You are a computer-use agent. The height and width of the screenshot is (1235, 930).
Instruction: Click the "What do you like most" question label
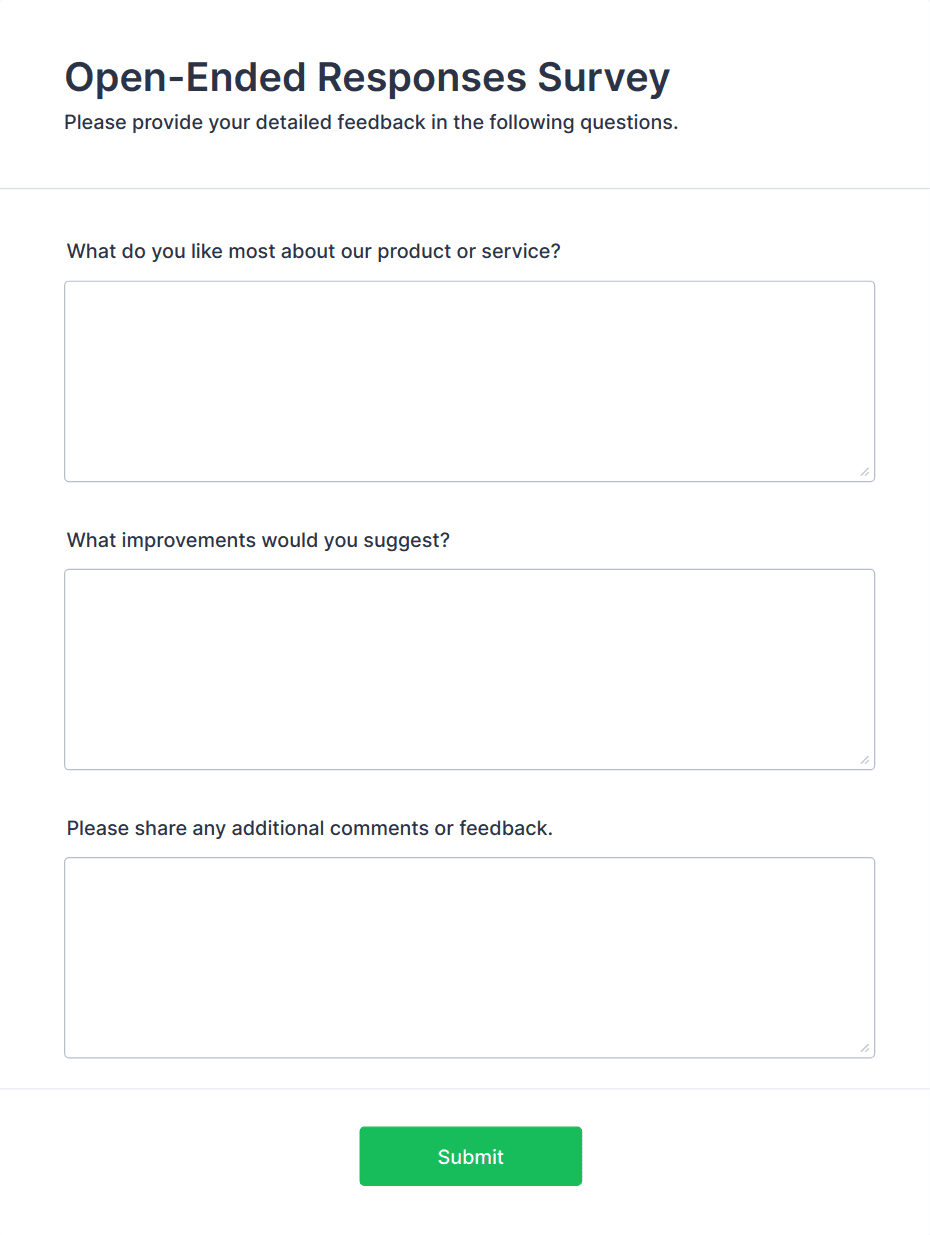(x=313, y=251)
